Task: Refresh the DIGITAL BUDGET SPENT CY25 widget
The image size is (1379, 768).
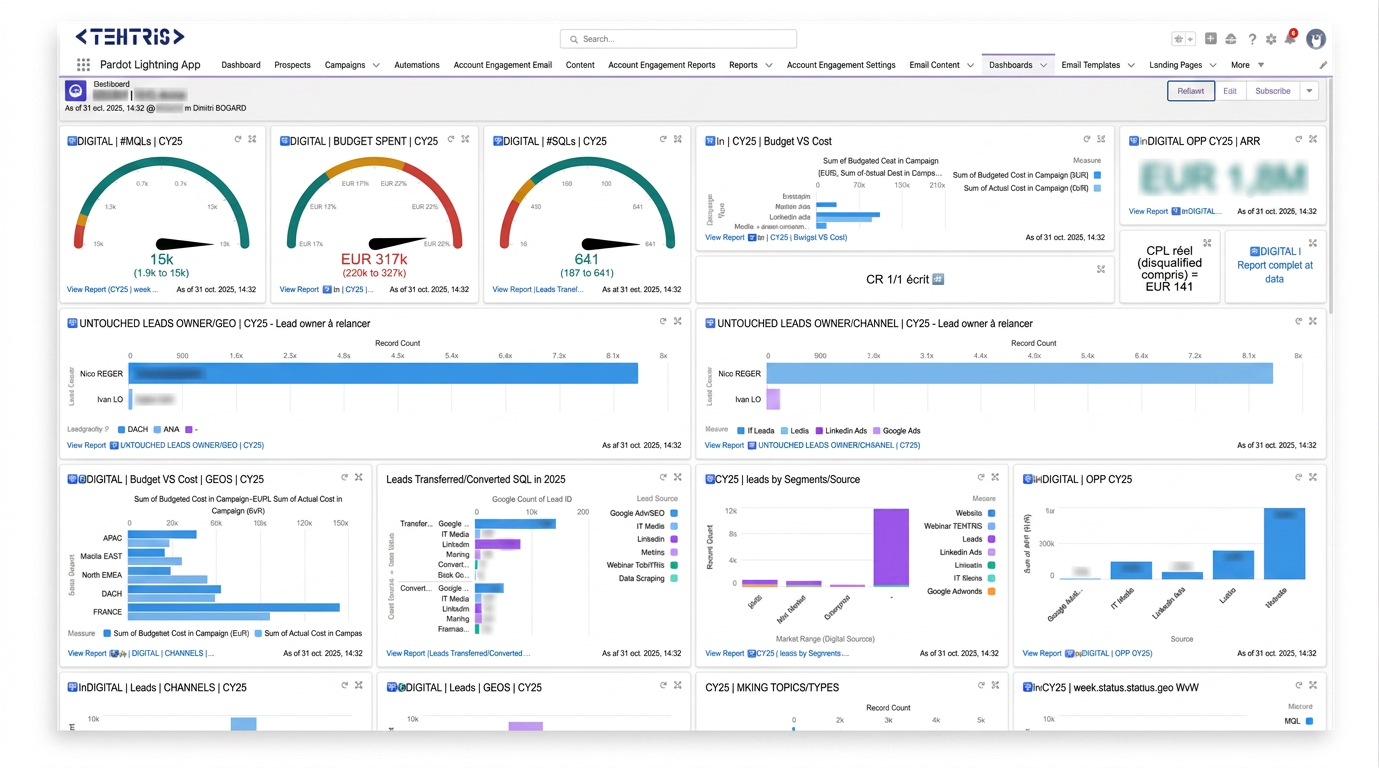Action: pos(451,140)
